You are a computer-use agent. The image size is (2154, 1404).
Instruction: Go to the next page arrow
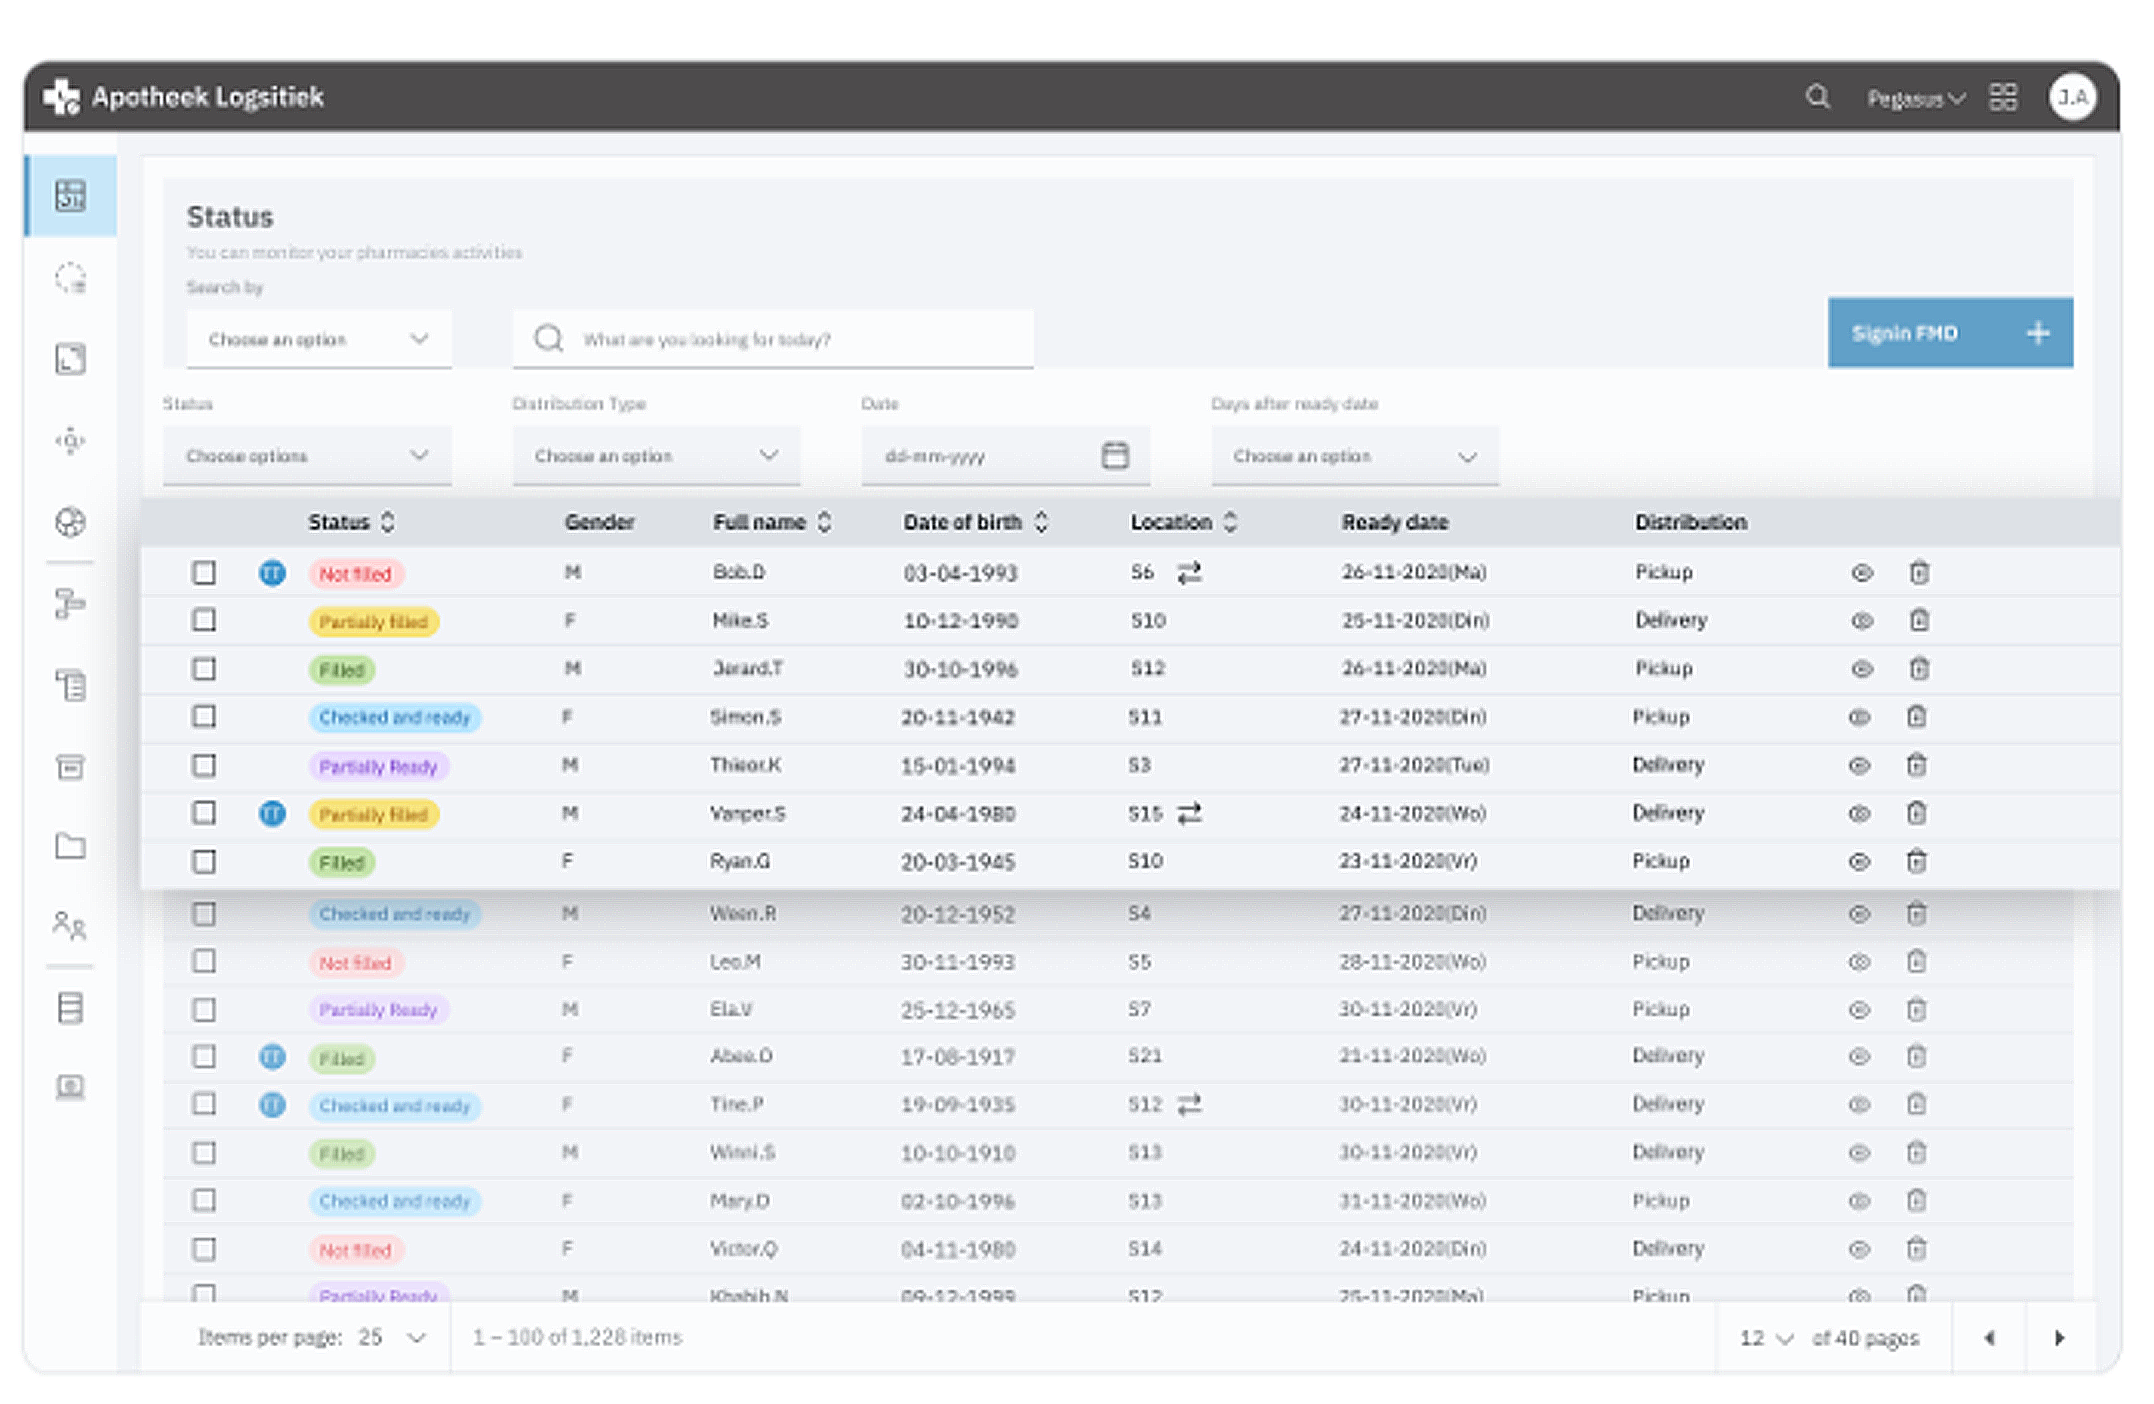pyautogui.click(x=2060, y=1338)
